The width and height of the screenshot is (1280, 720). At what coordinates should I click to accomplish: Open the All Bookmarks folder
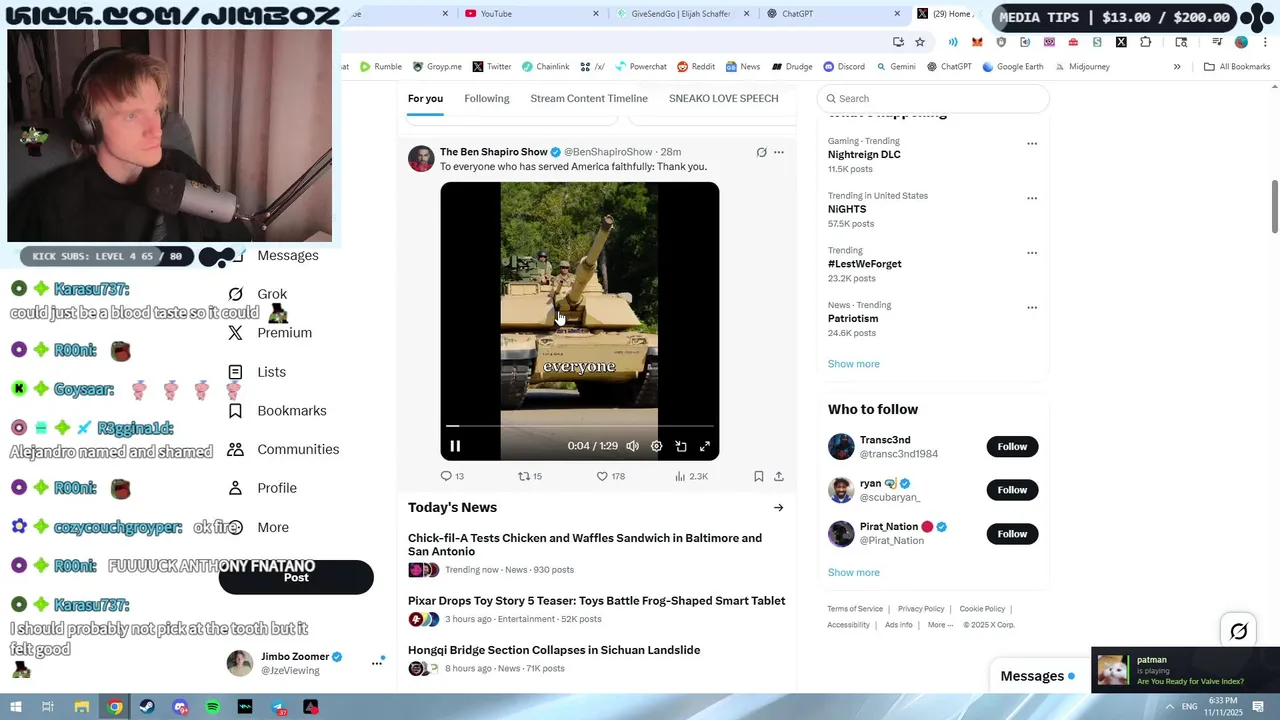point(1237,67)
